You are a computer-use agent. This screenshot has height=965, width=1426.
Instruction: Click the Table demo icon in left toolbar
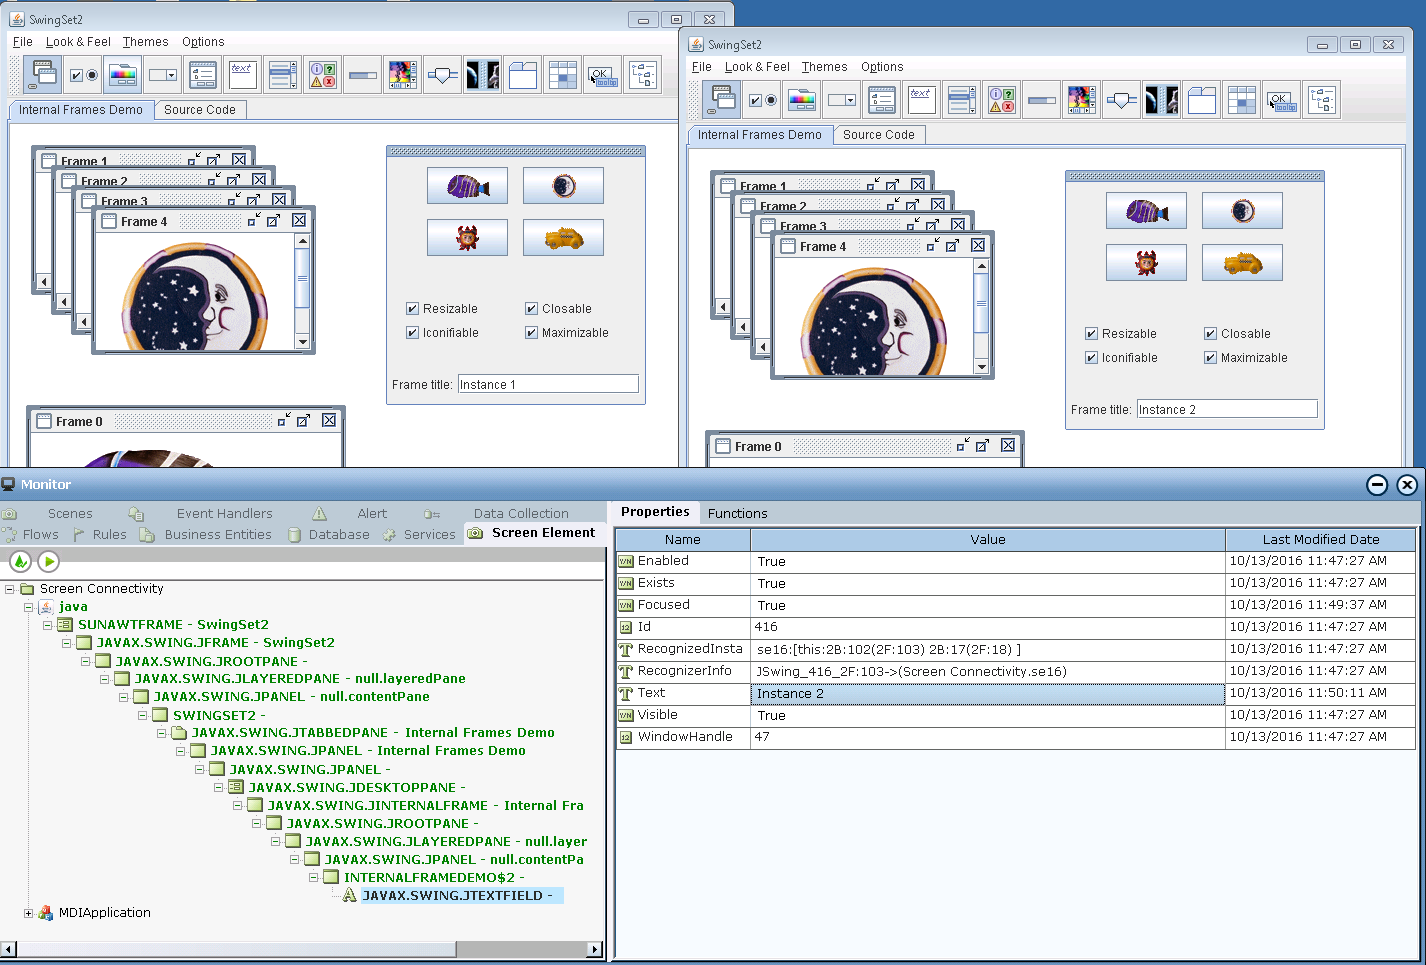563,75
